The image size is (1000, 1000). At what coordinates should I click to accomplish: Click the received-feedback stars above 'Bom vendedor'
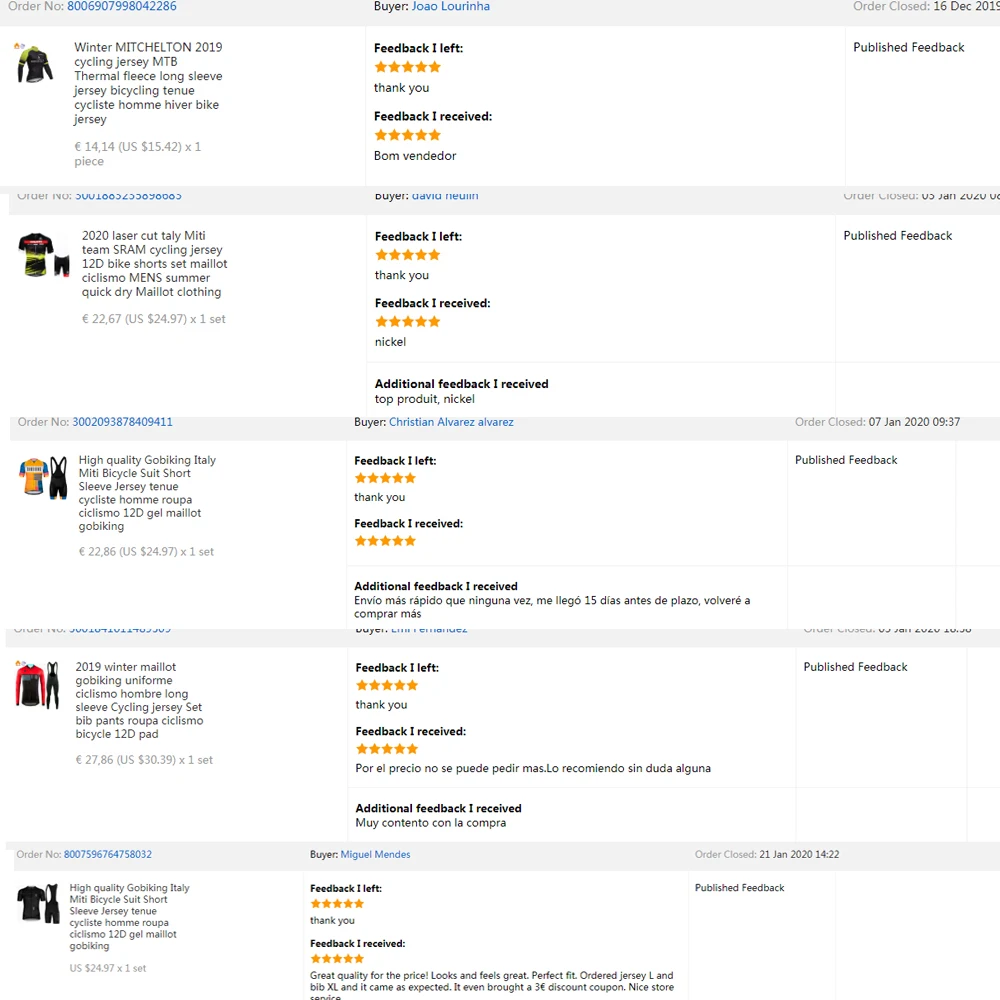click(407, 135)
